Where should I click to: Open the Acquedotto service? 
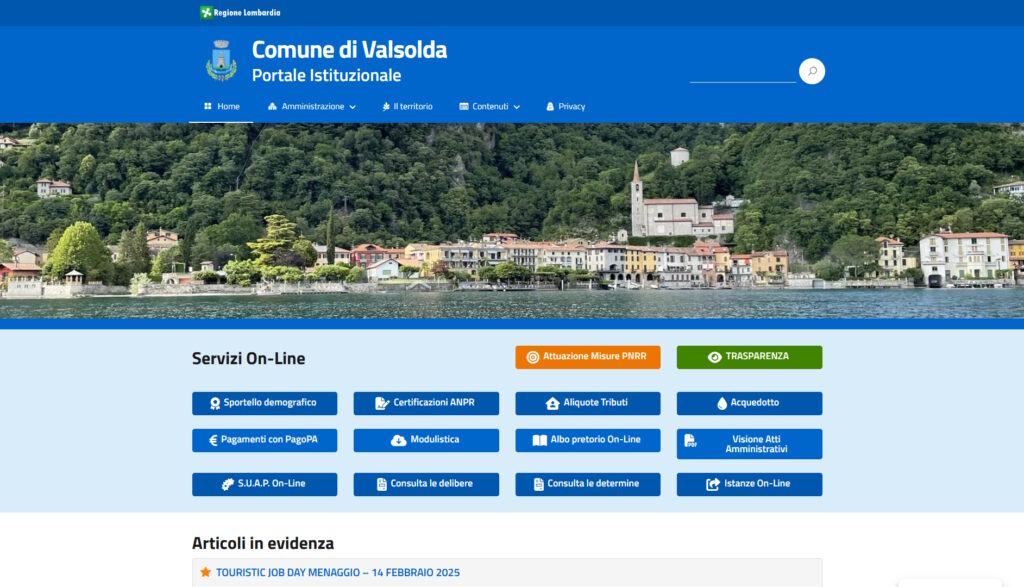tap(749, 404)
